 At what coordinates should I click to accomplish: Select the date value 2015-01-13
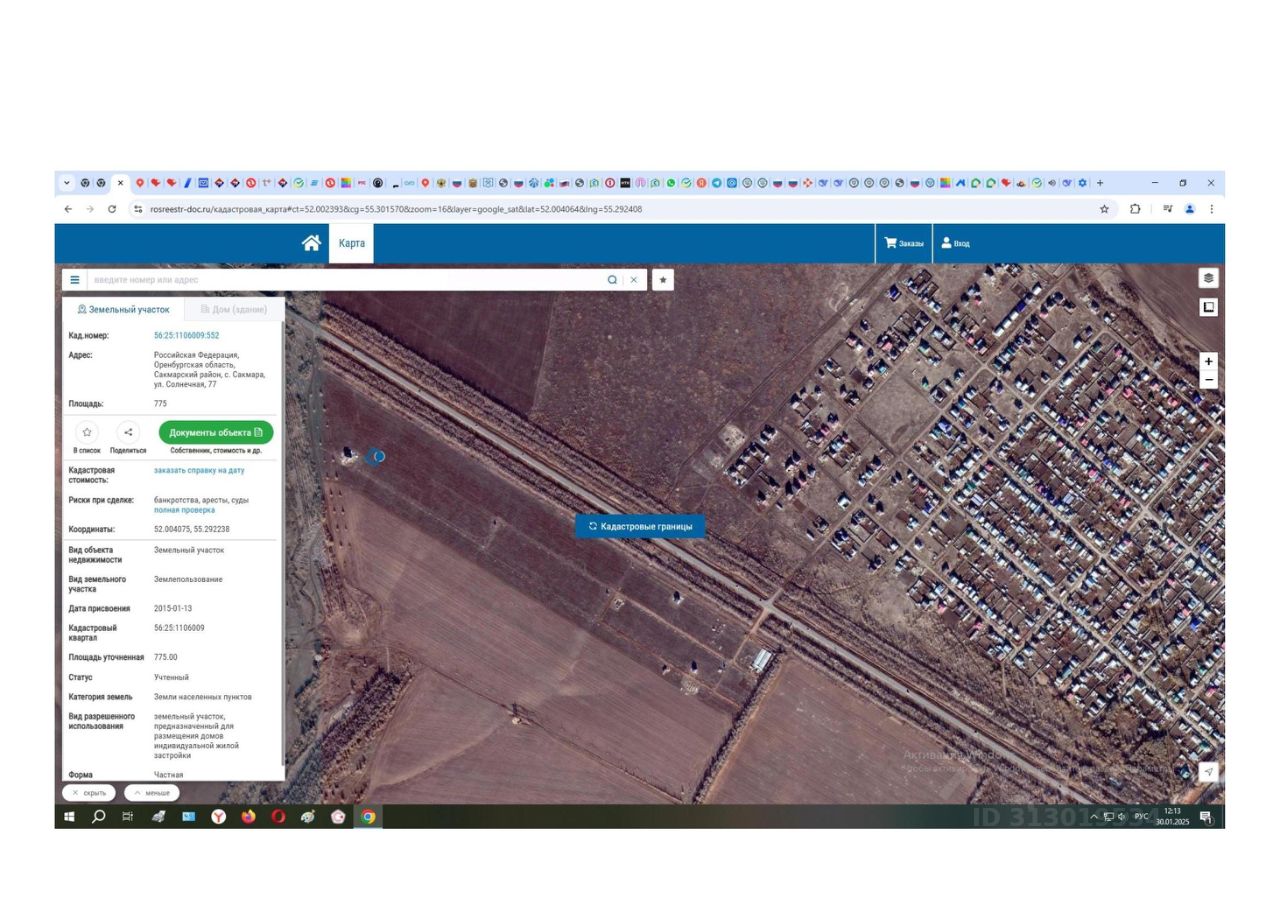coord(173,608)
